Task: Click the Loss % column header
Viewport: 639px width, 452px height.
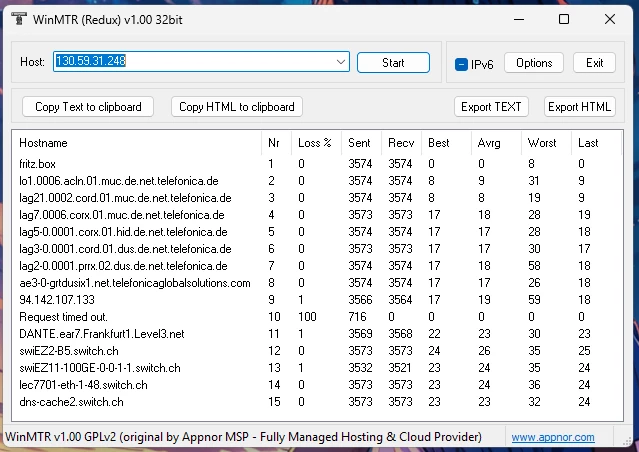Action: [316, 143]
